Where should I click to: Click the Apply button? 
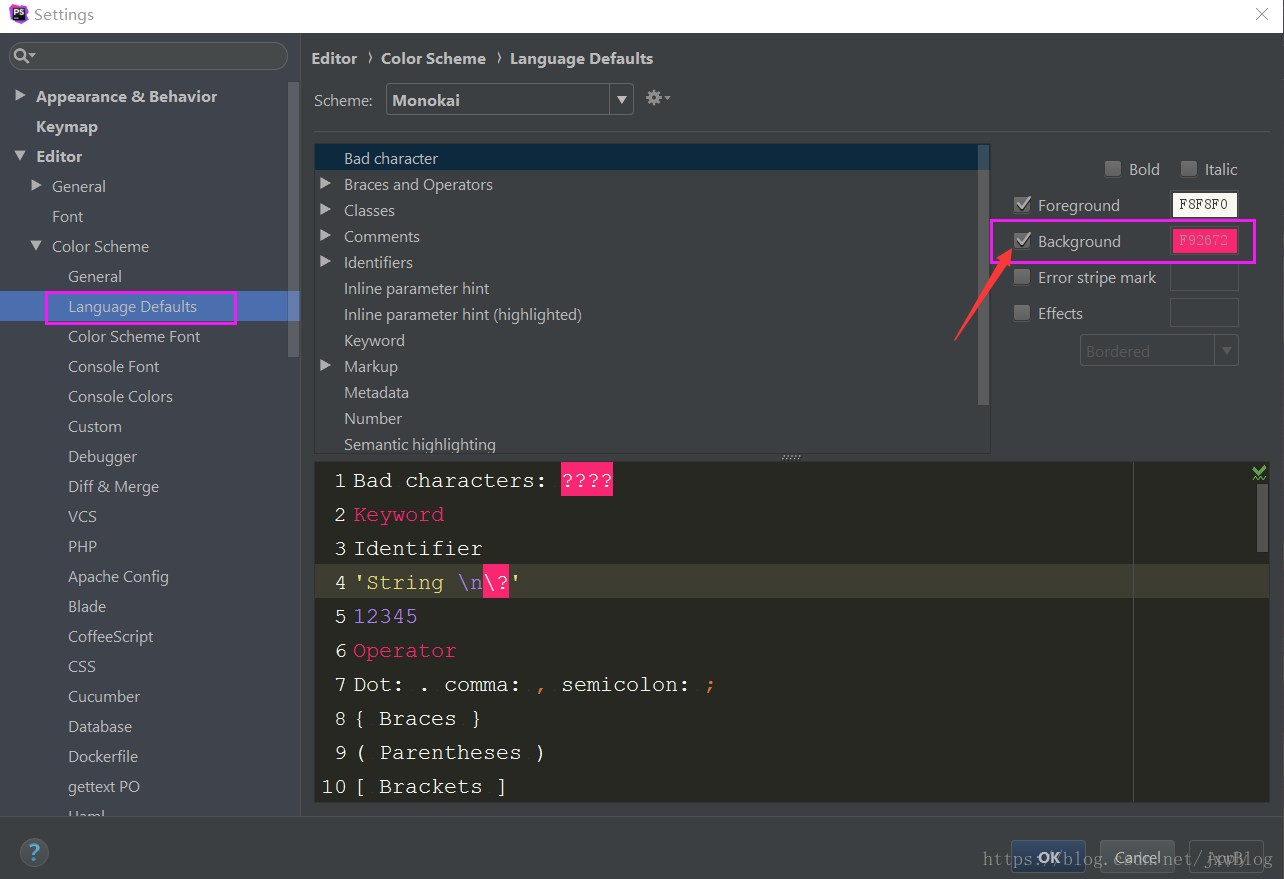click(x=1226, y=857)
